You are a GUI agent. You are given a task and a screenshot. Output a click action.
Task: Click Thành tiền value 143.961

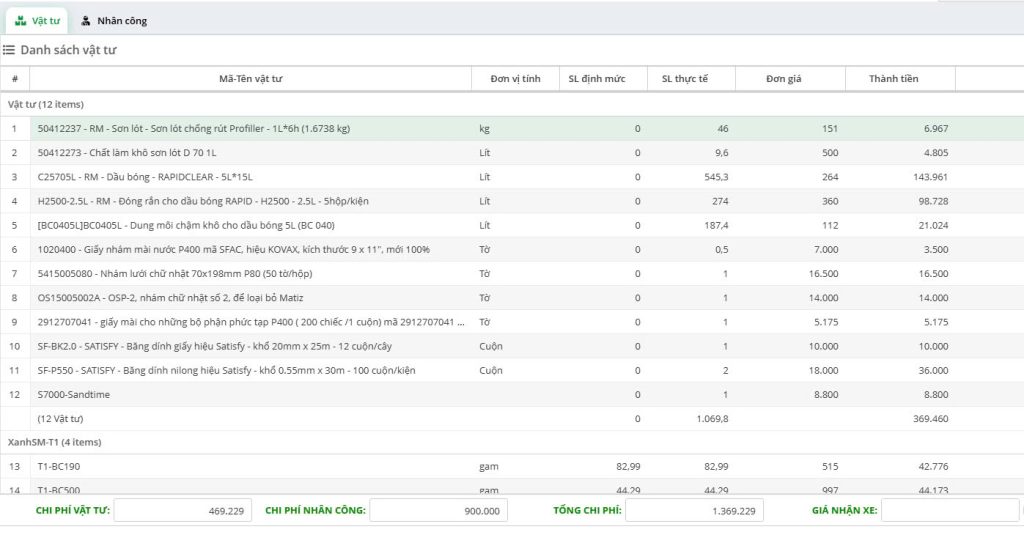[930, 177]
